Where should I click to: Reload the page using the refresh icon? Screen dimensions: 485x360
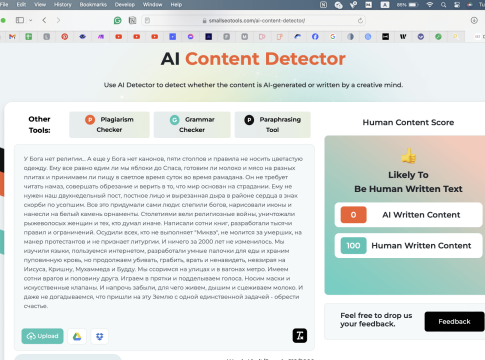click(360, 21)
